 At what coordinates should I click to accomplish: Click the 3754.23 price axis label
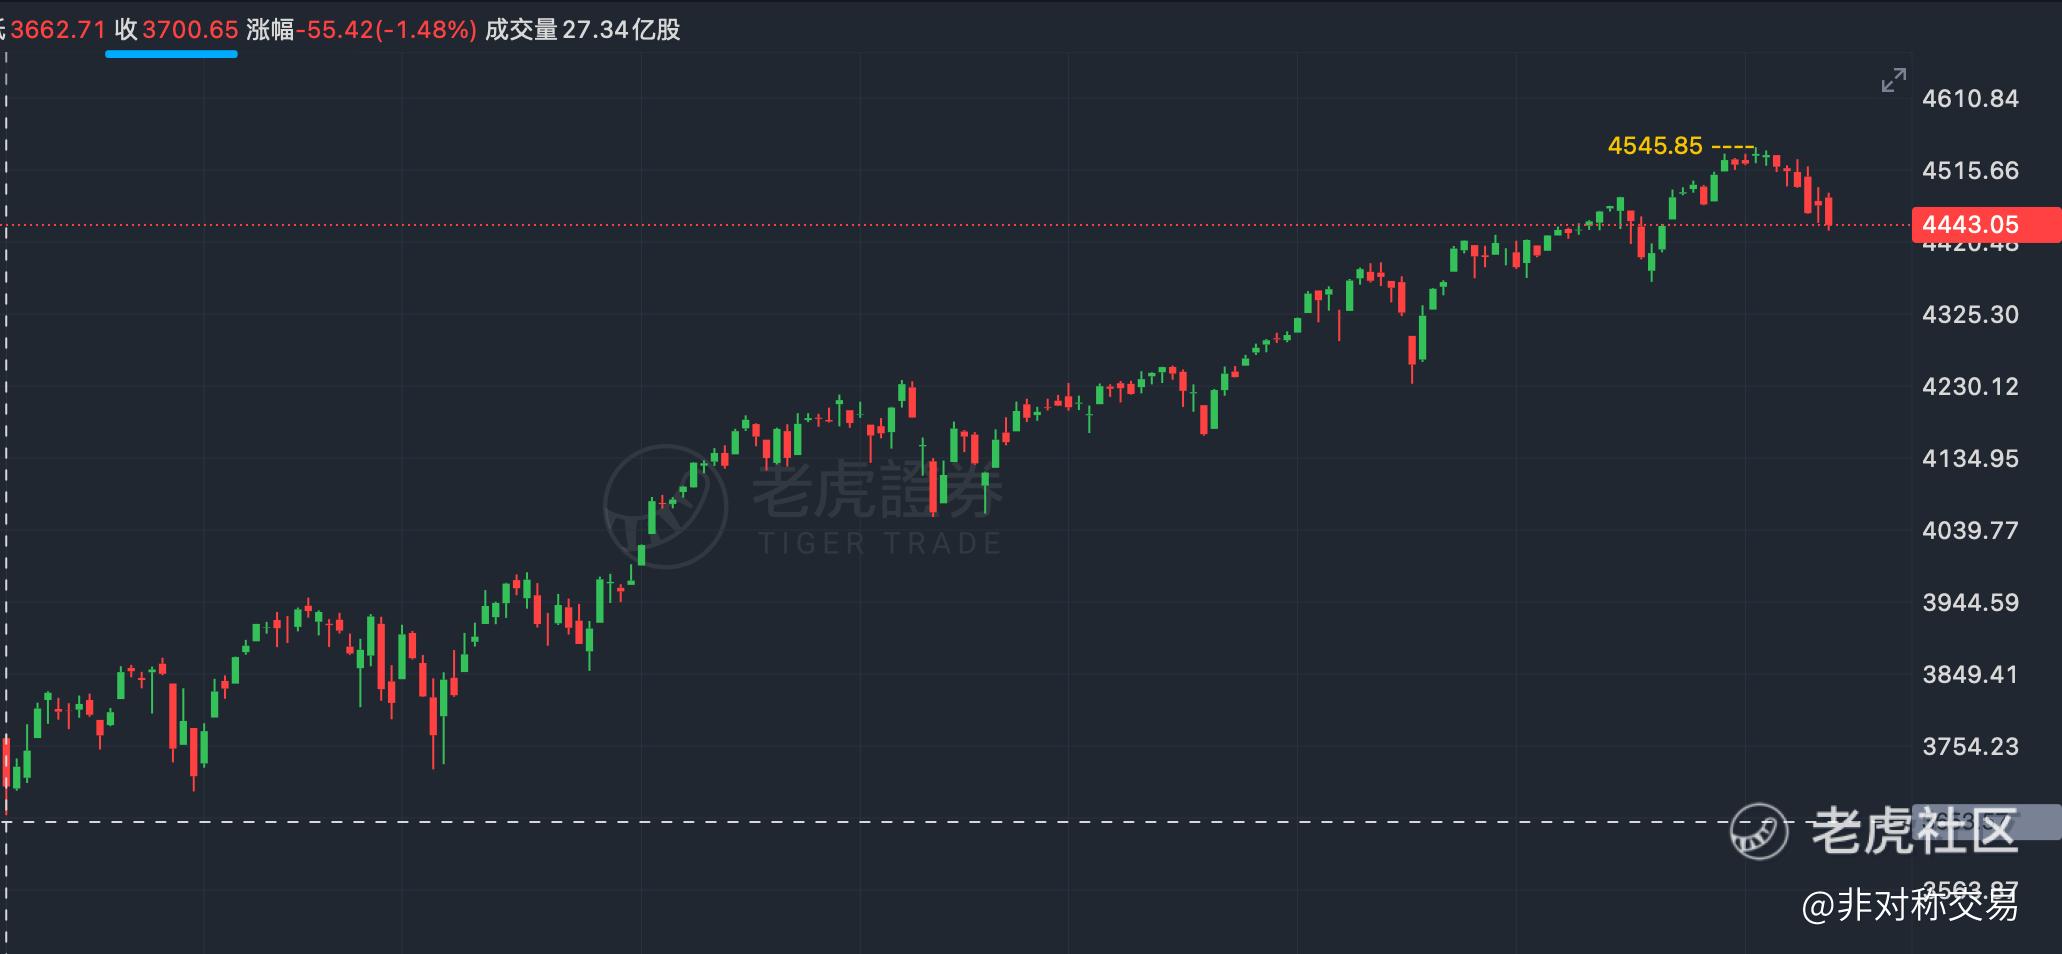click(1970, 746)
